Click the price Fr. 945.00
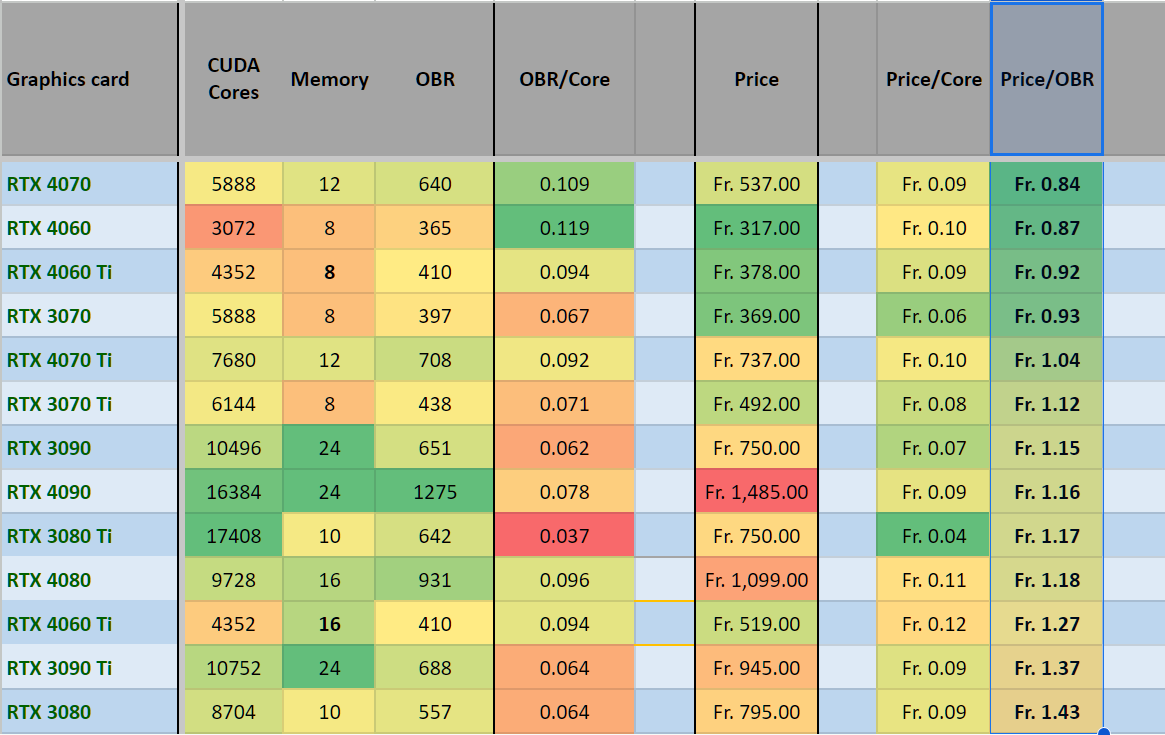1165x735 pixels. click(756, 668)
